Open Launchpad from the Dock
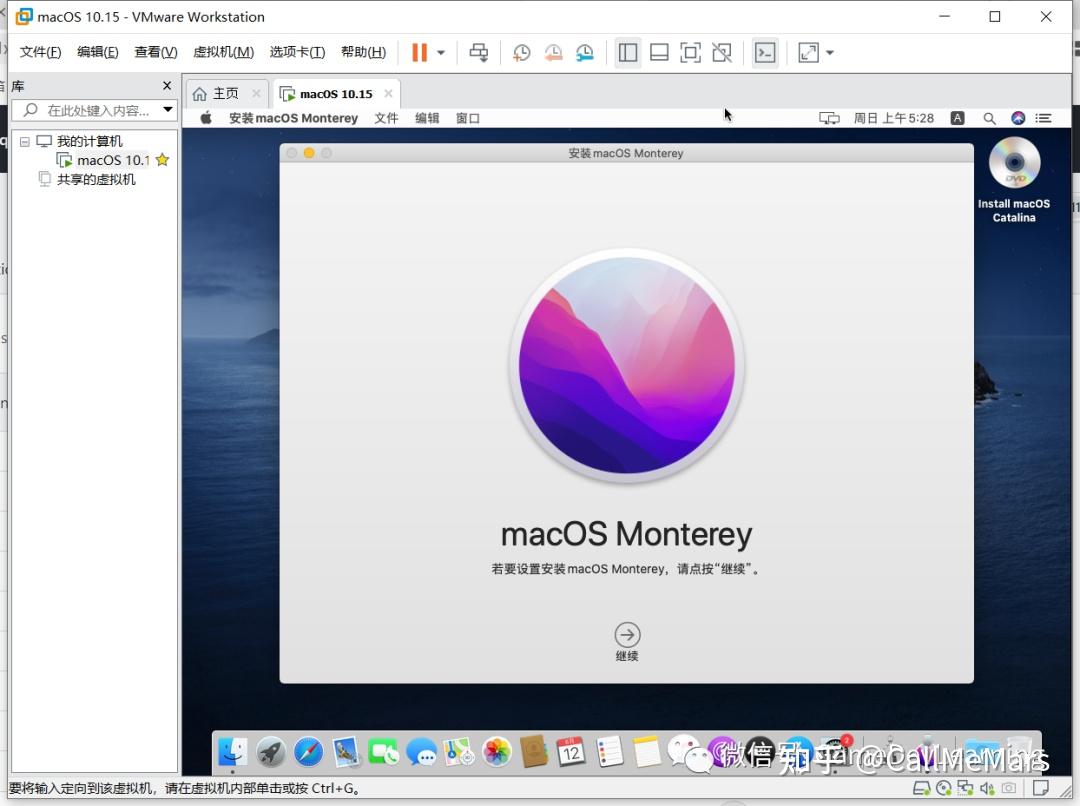This screenshot has width=1080, height=806. [x=271, y=752]
